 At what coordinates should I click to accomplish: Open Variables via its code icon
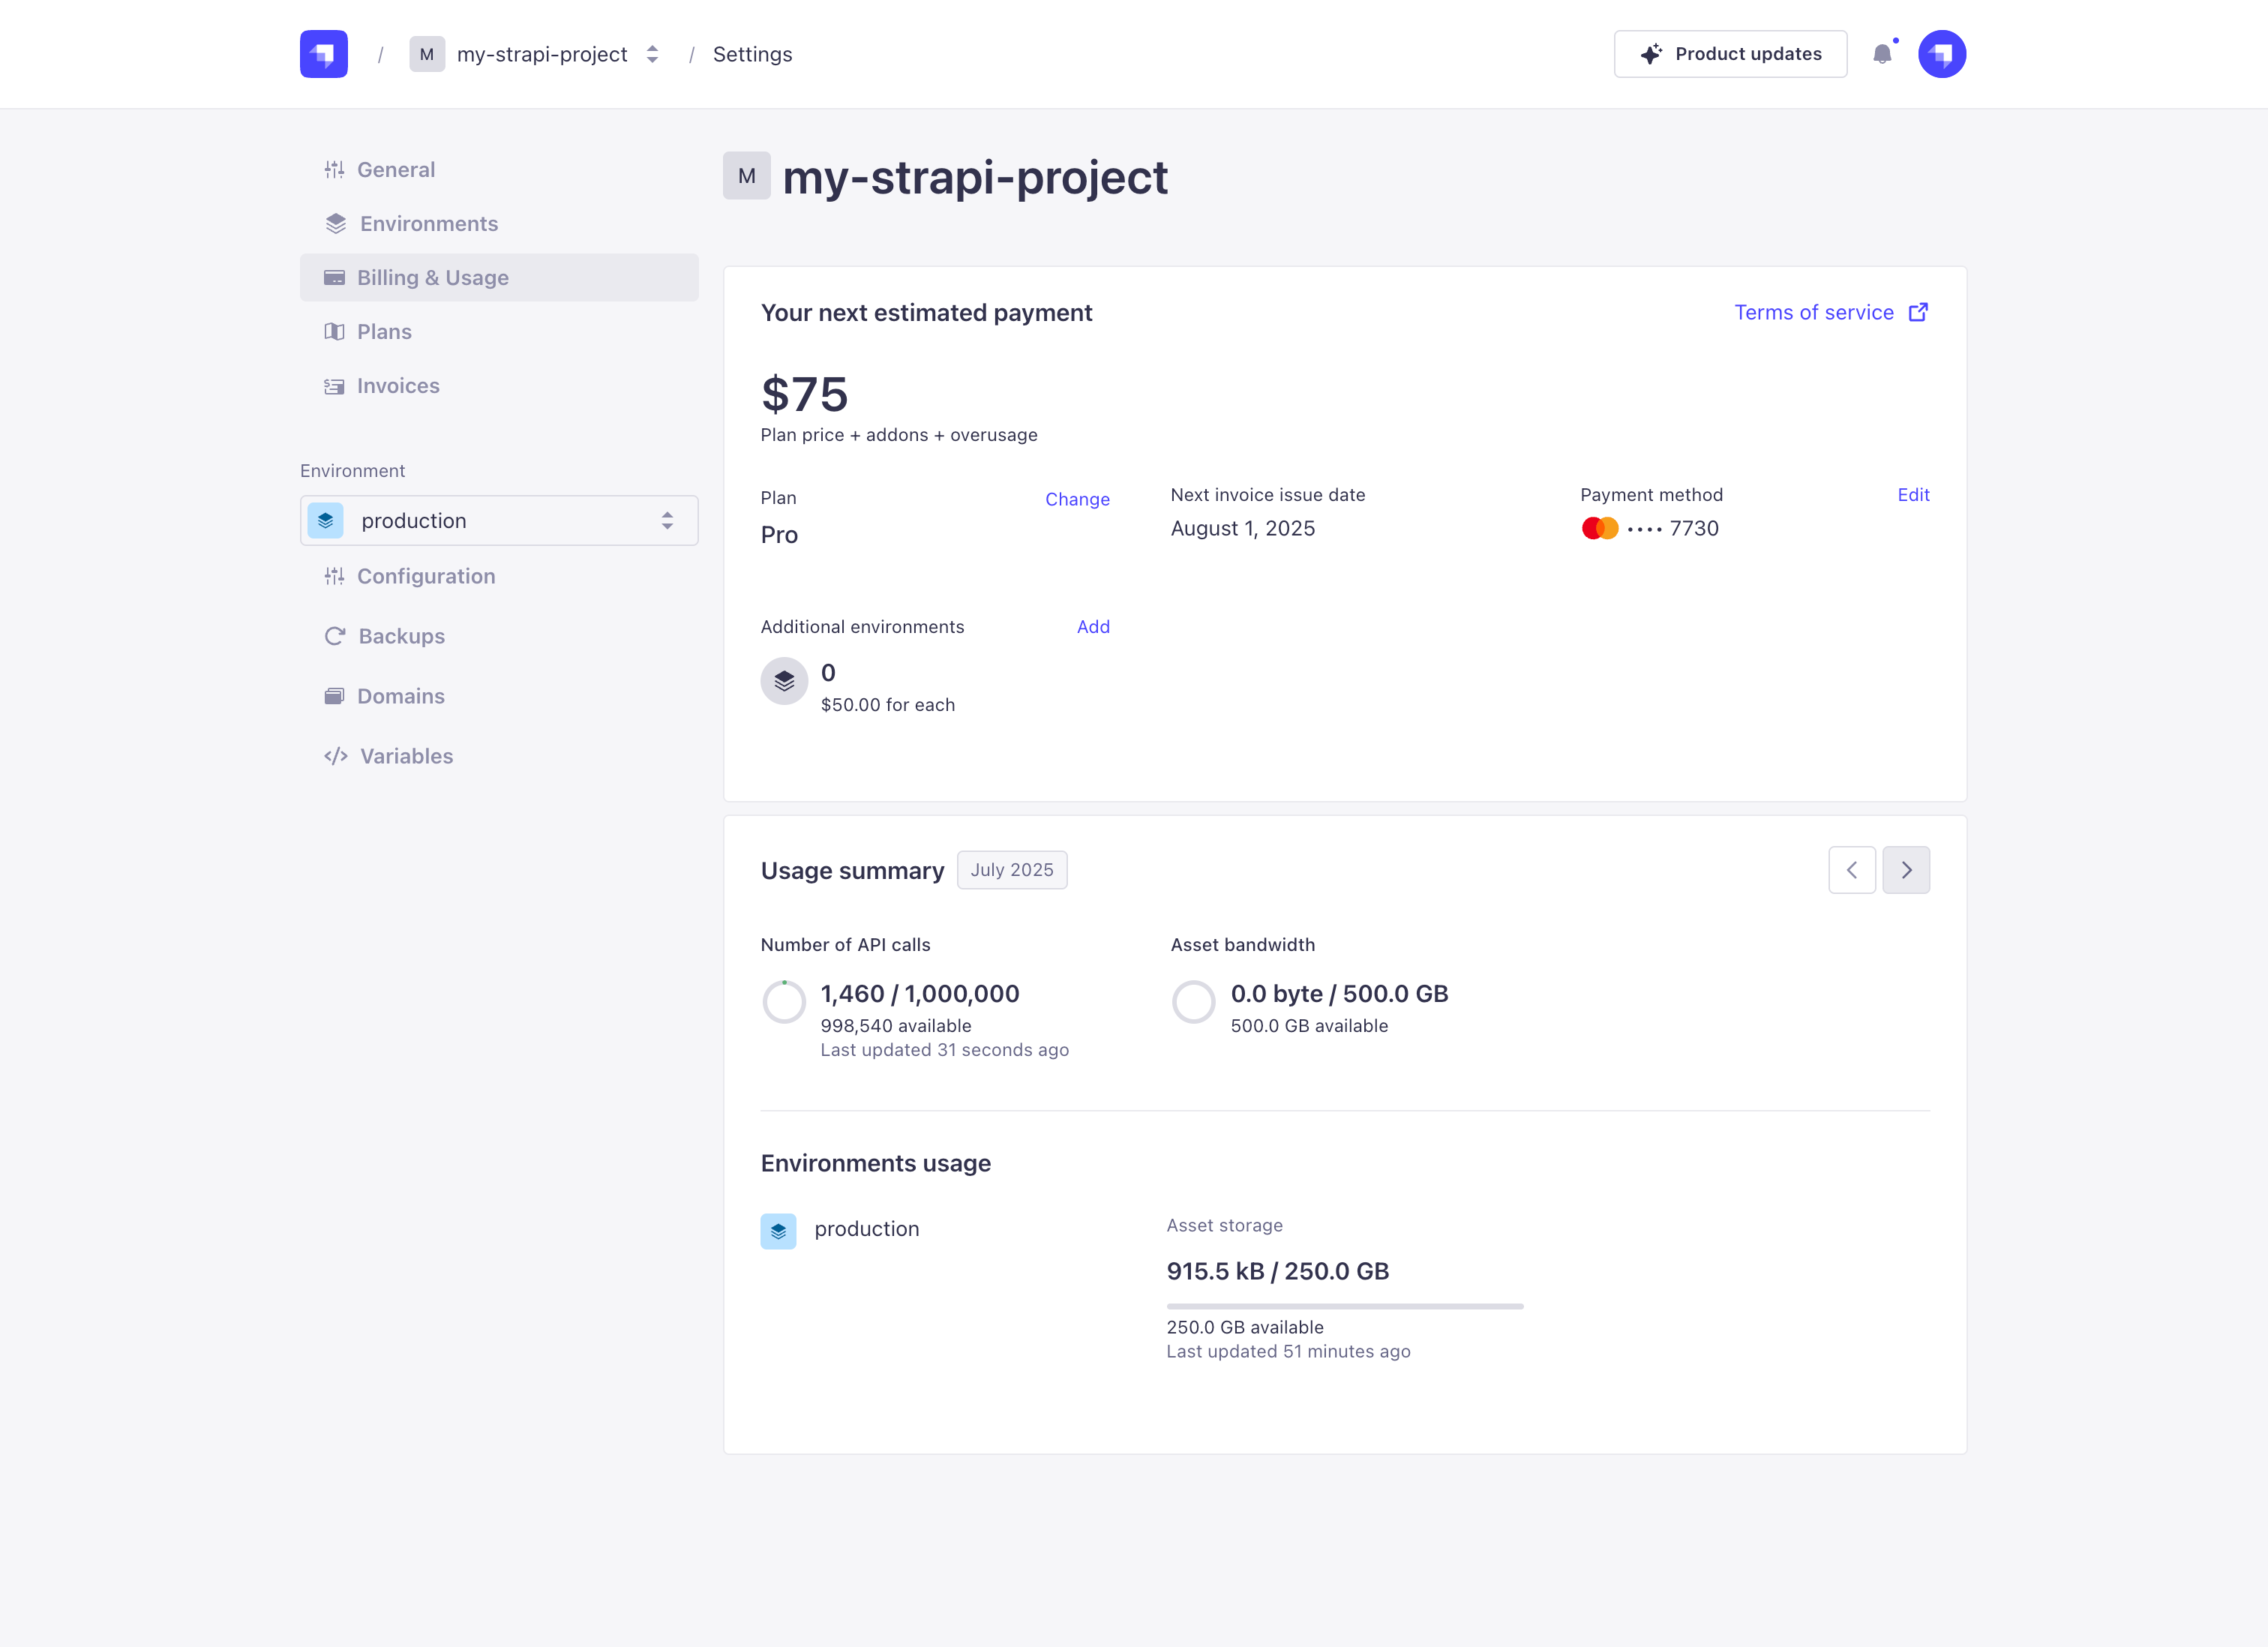coord(336,755)
